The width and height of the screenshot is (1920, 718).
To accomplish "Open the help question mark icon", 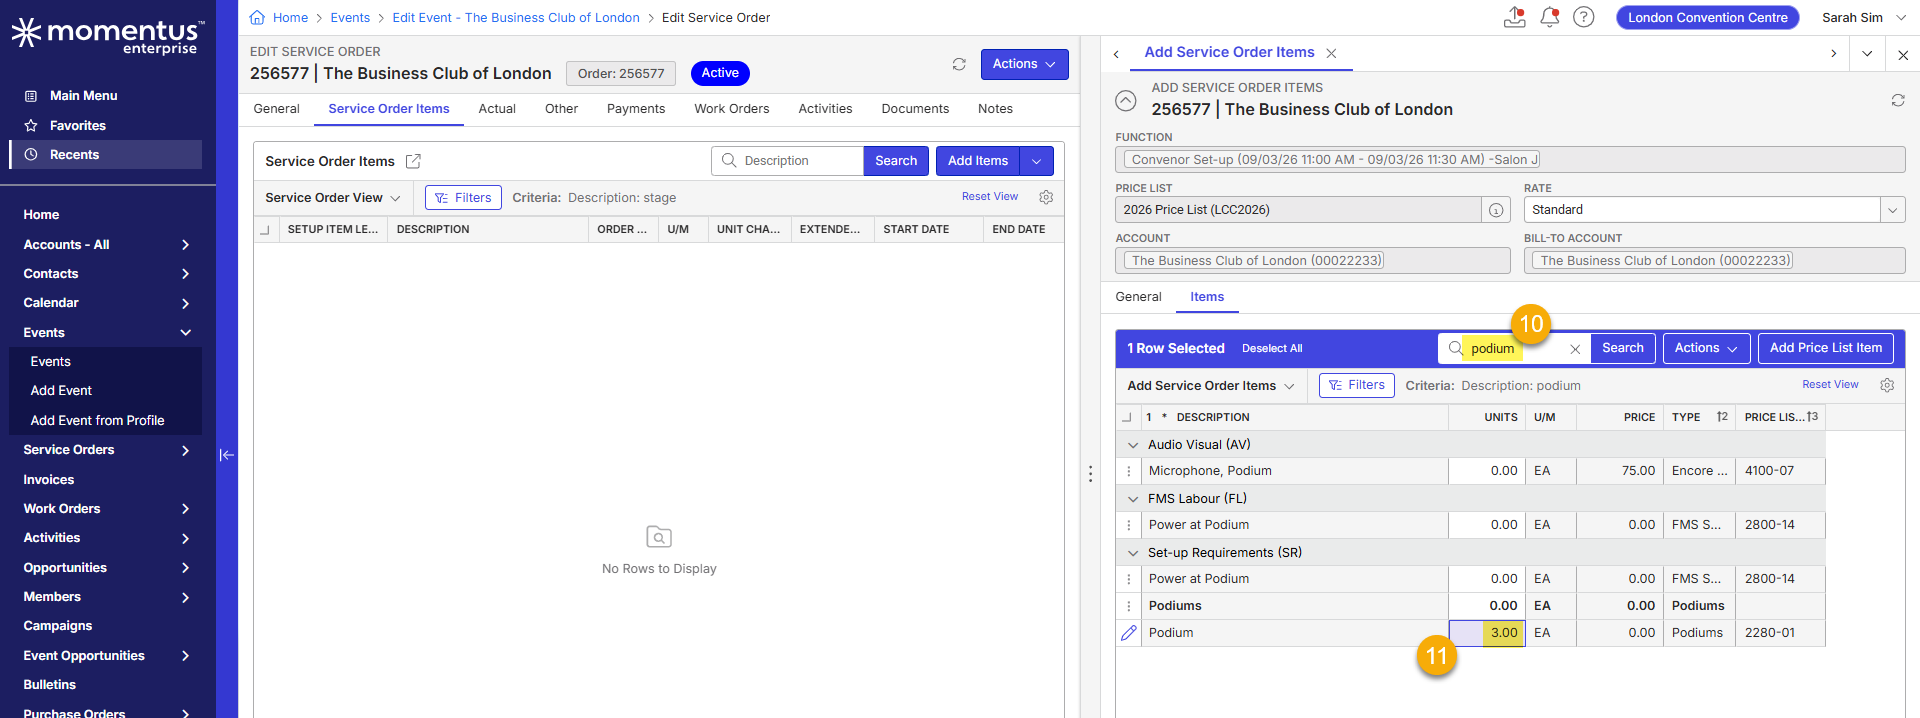I will pyautogui.click(x=1583, y=17).
